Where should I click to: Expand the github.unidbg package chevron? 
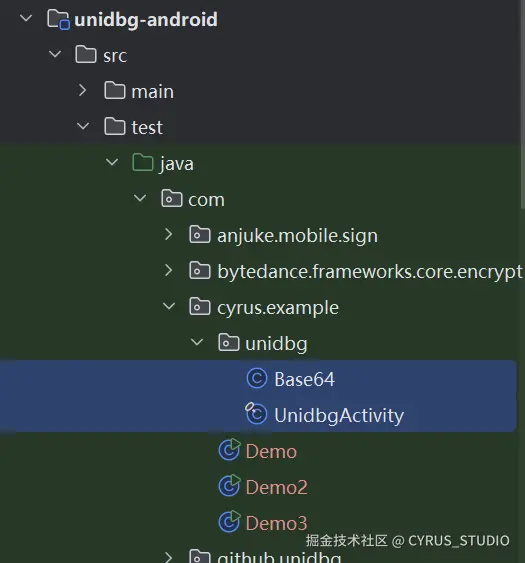tap(168, 557)
